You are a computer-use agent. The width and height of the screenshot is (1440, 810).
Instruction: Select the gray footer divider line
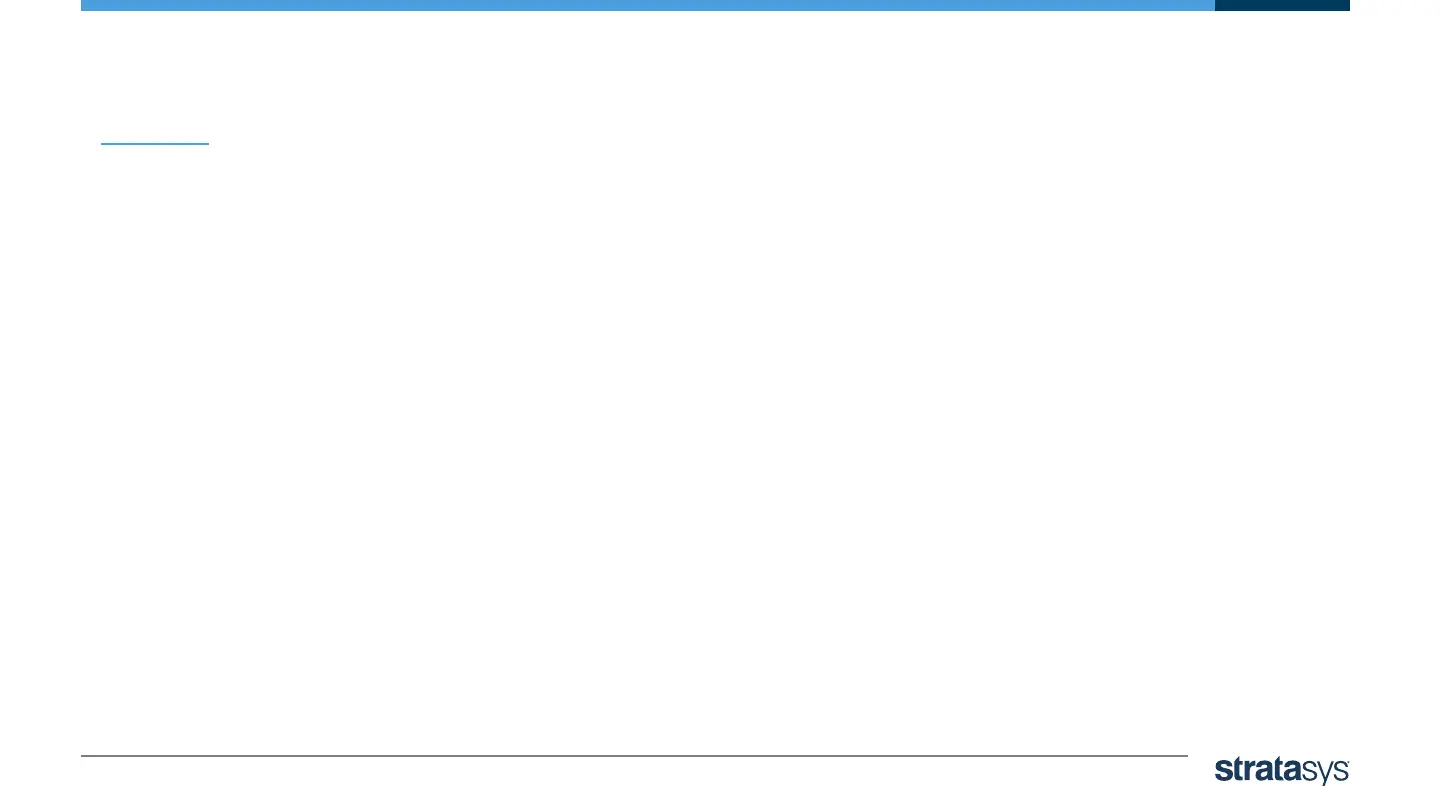click(x=634, y=756)
